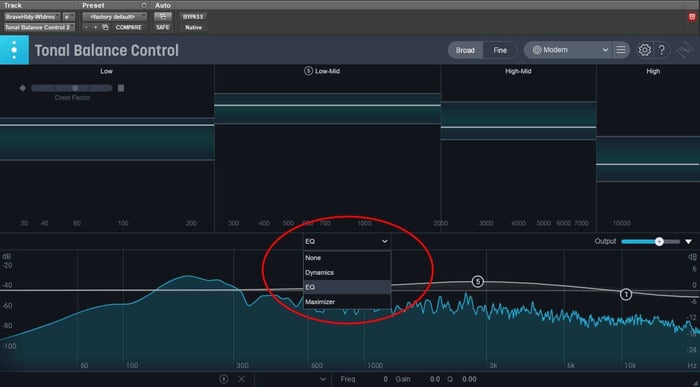Click the preset folder icon next to COMPARE
Screen dimensions: 700x387
click(x=105, y=27)
